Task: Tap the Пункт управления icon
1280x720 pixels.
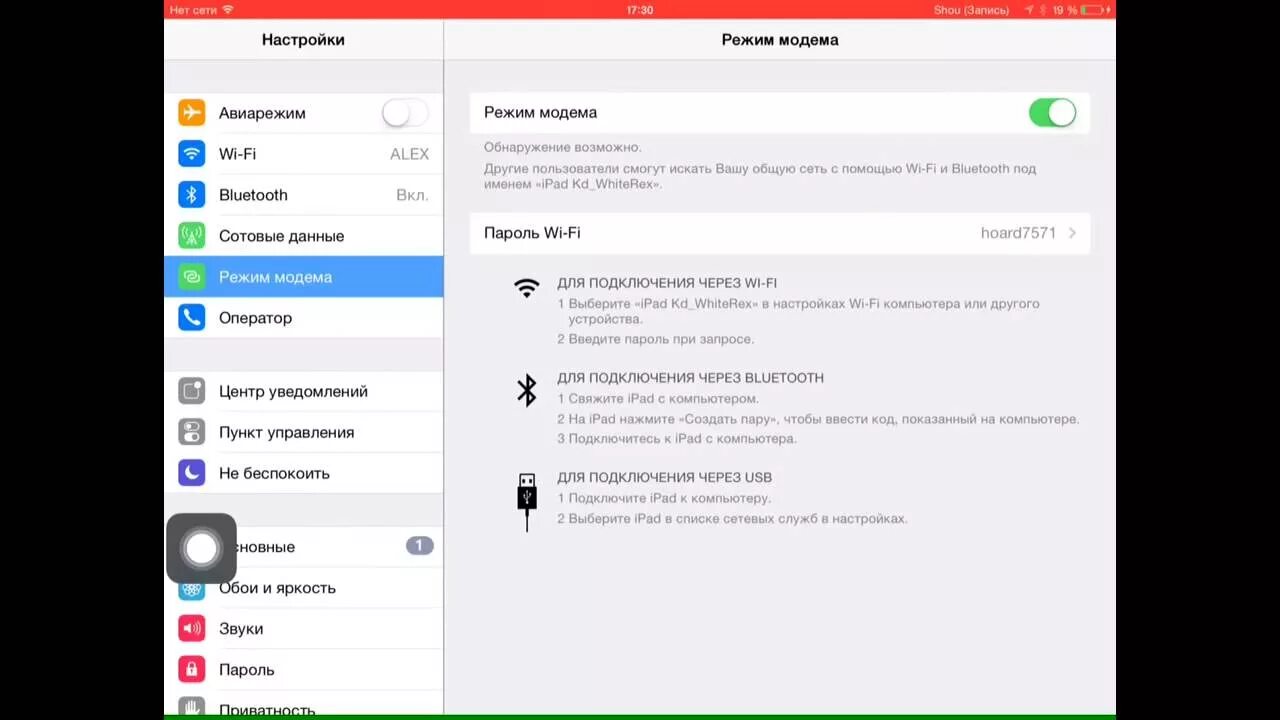Action: click(191, 432)
